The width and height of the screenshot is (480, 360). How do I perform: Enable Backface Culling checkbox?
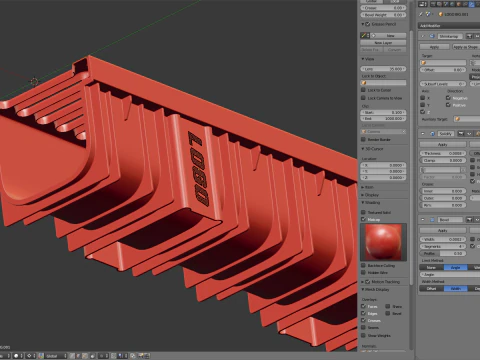(363, 265)
